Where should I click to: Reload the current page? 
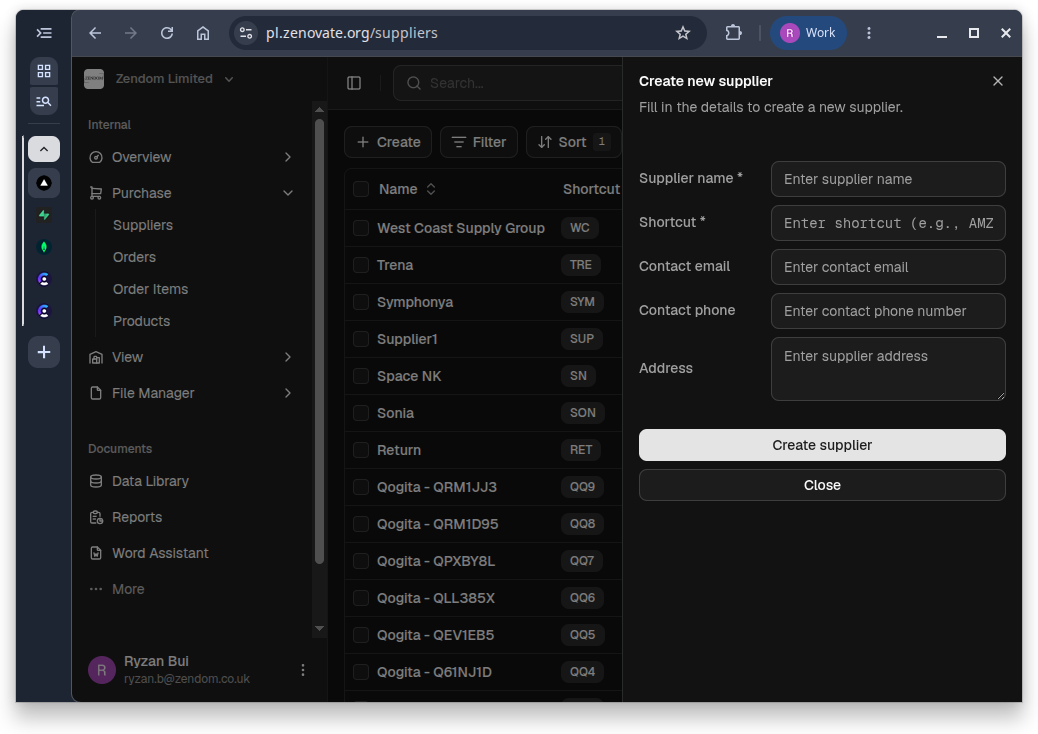[167, 33]
